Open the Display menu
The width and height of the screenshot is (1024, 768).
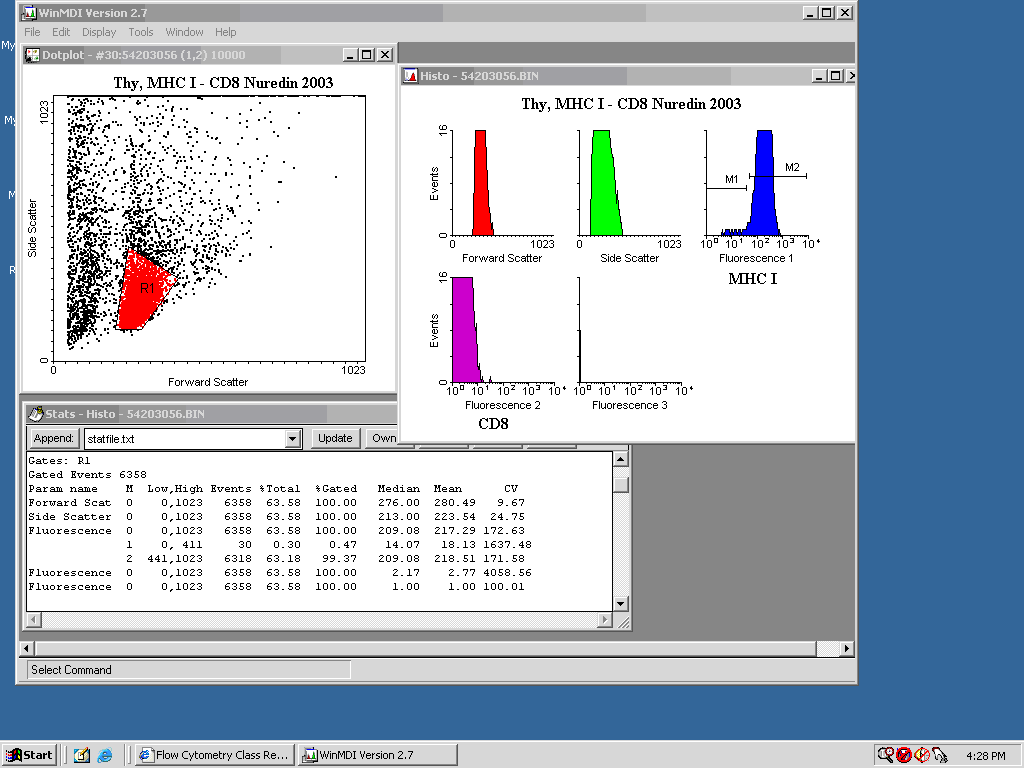click(99, 32)
